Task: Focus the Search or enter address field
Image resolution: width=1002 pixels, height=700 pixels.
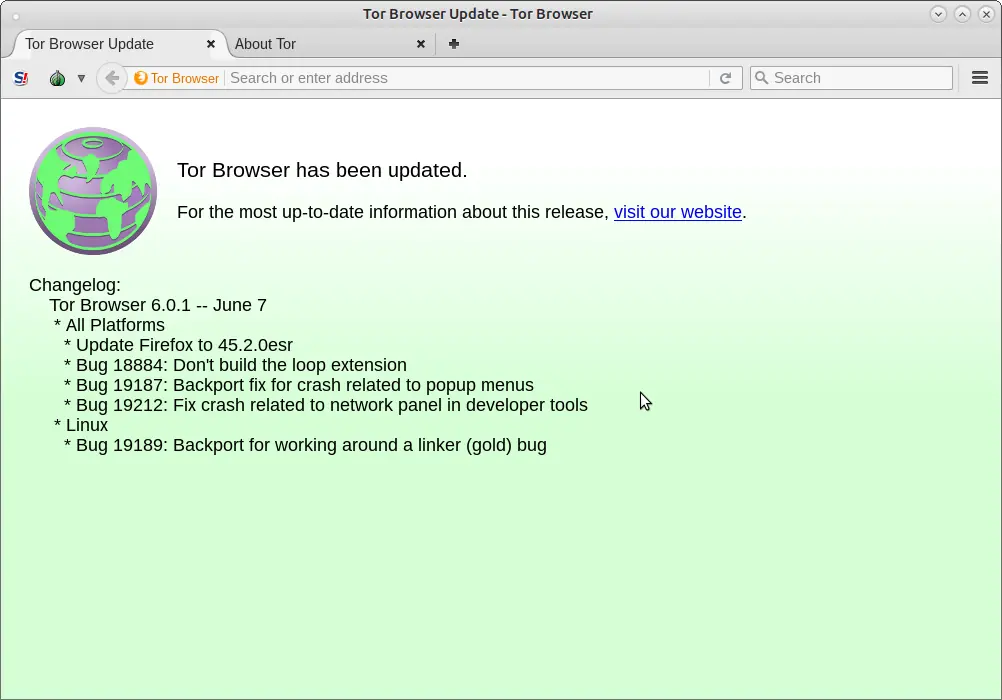Action: 468,78
